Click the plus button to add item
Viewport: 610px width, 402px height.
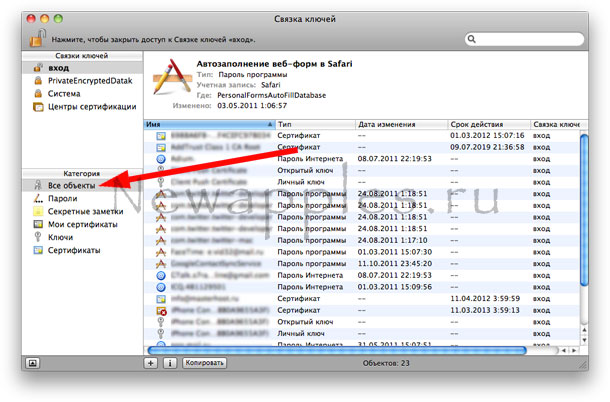(151, 363)
